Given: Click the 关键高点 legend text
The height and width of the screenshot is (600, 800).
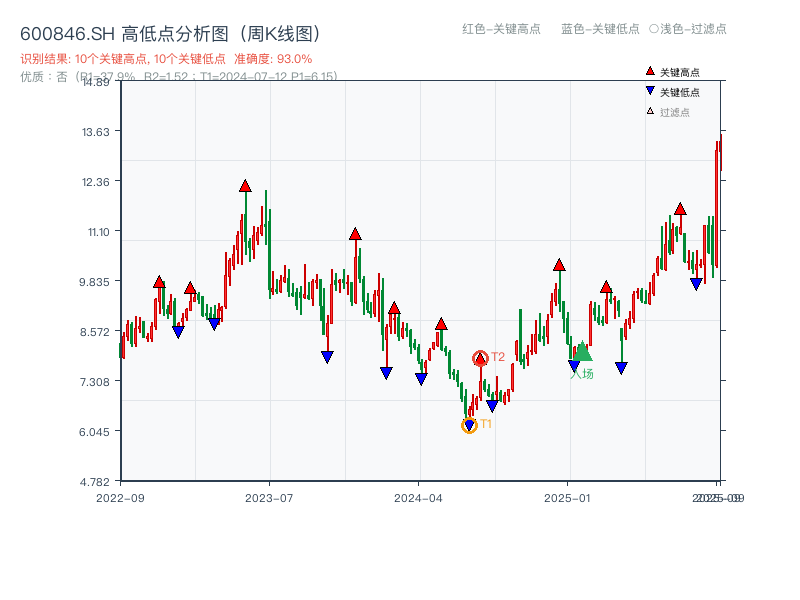Looking at the screenshot, I should (x=680, y=72).
